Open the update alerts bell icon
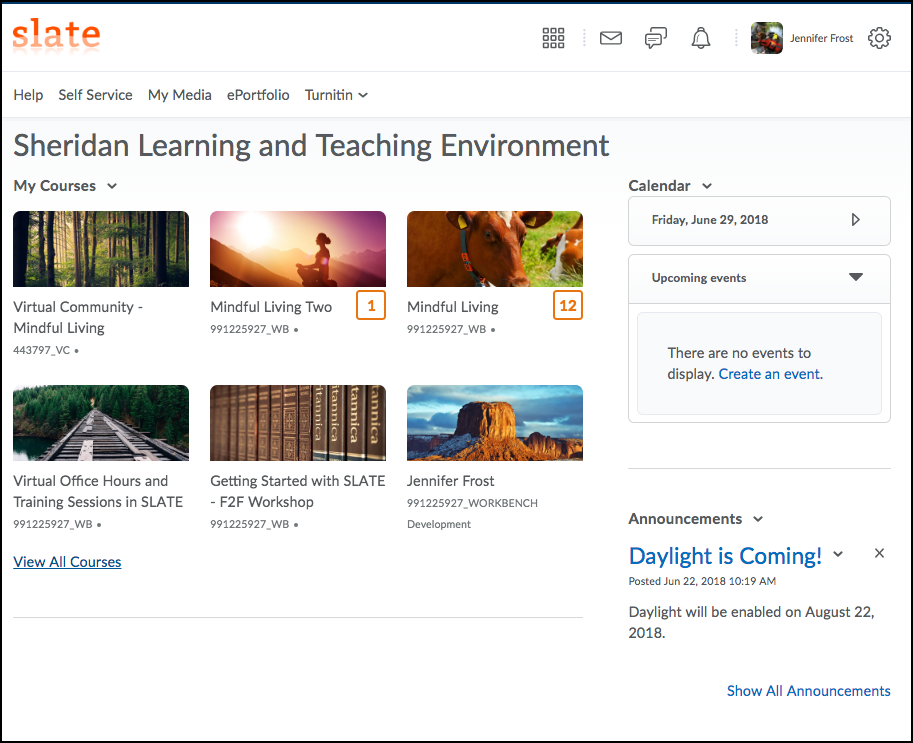Viewport: 913px width, 743px height. (700, 38)
